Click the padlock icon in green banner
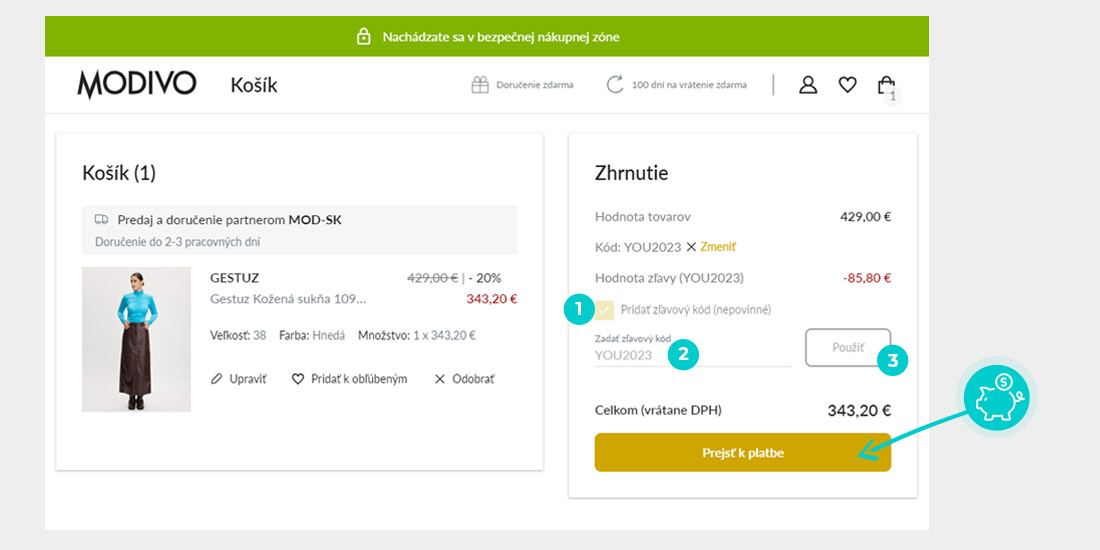This screenshot has height=550, width=1100. (363, 36)
